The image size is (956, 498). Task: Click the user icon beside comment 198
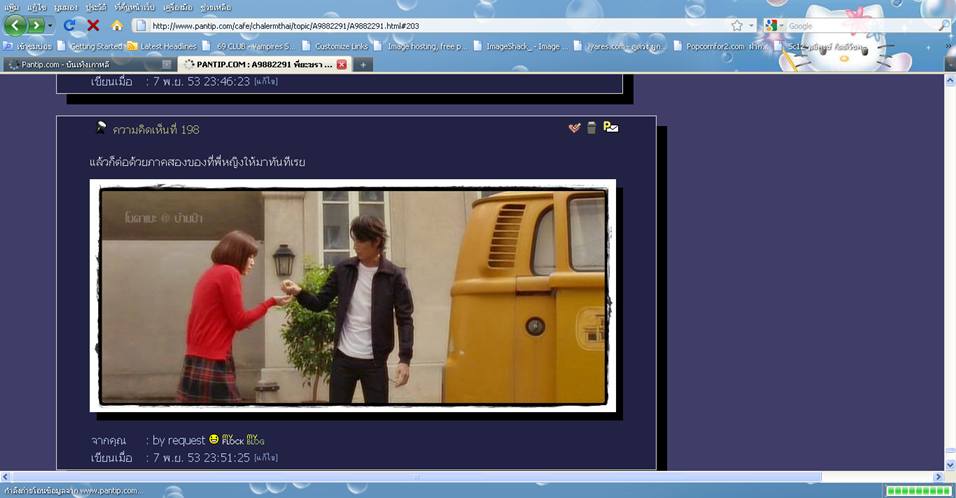(101, 127)
